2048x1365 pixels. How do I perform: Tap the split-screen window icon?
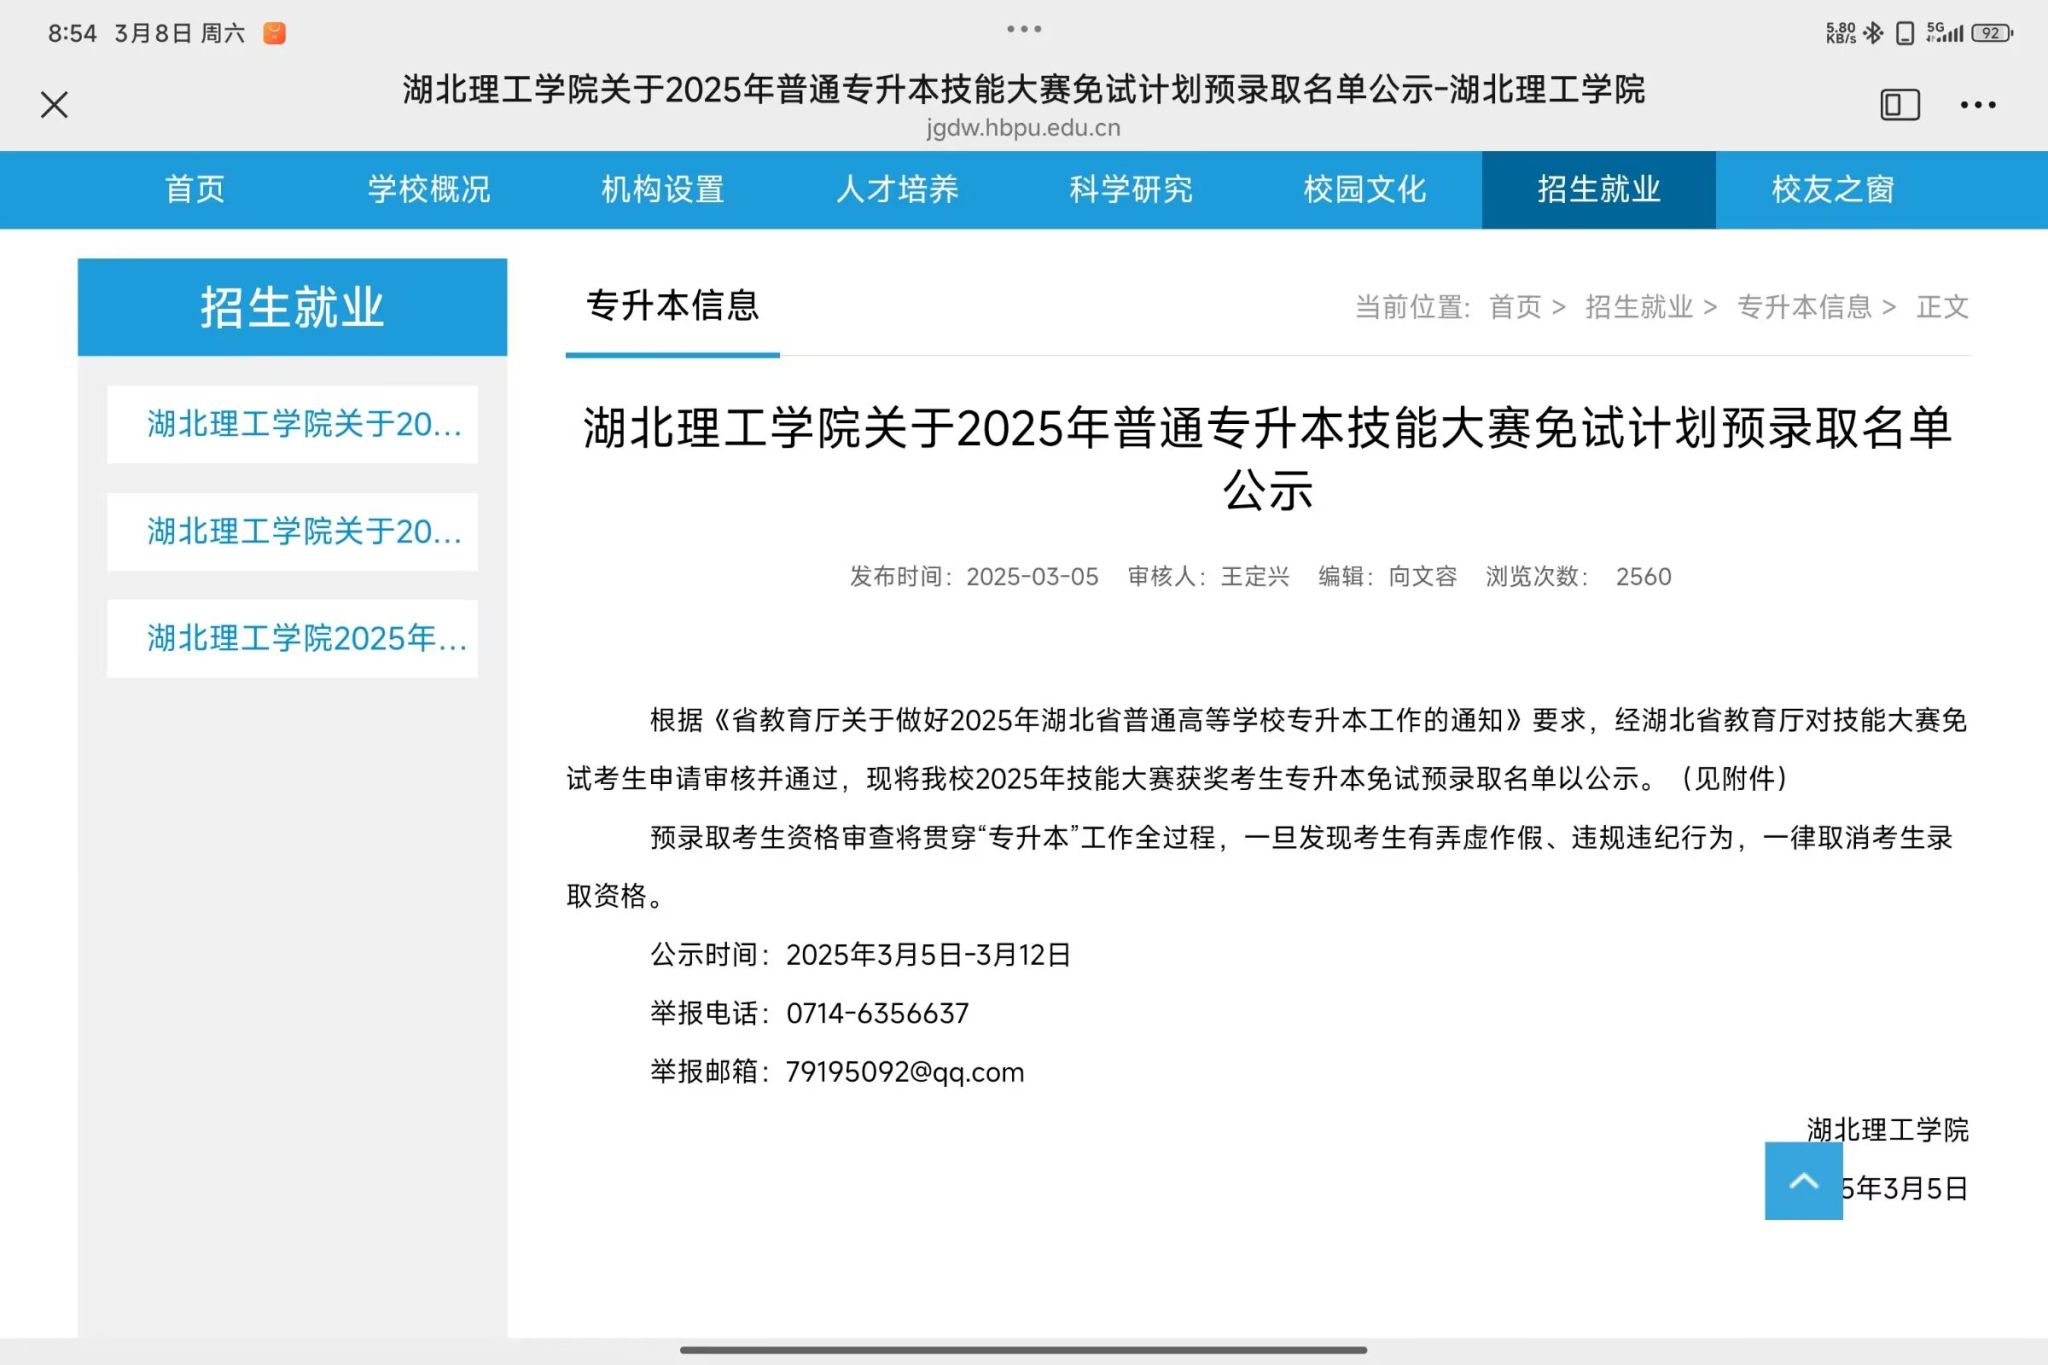1899,105
